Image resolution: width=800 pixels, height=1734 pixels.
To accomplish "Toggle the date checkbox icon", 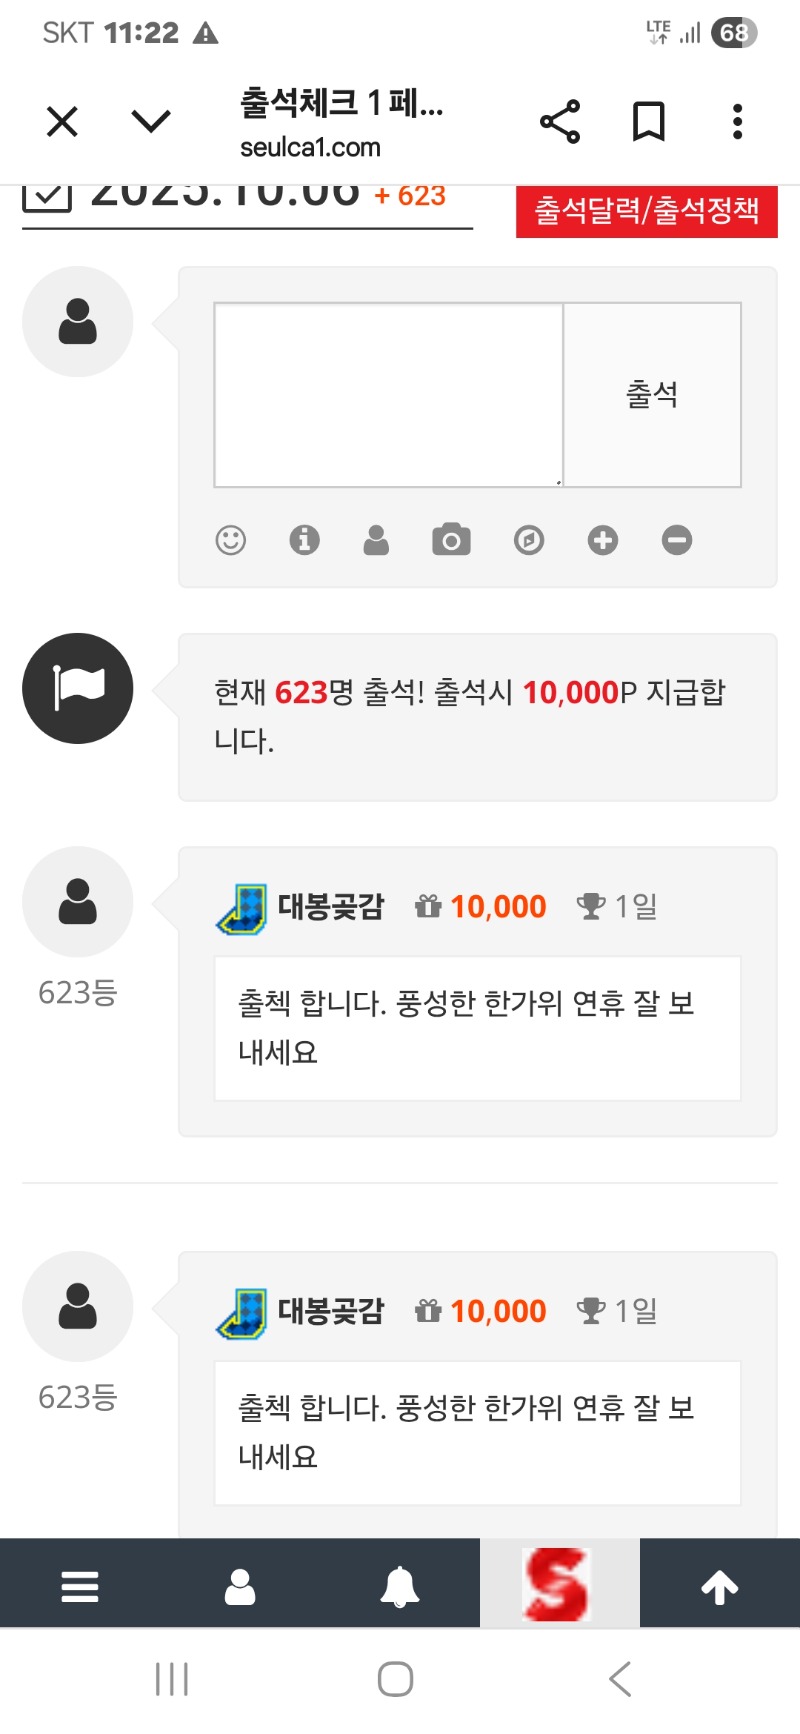I will (x=47, y=197).
